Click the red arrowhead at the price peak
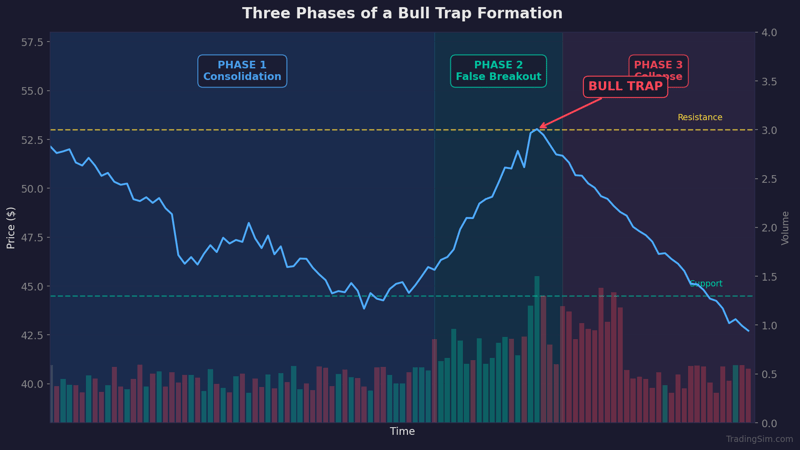 pyautogui.click(x=541, y=128)
